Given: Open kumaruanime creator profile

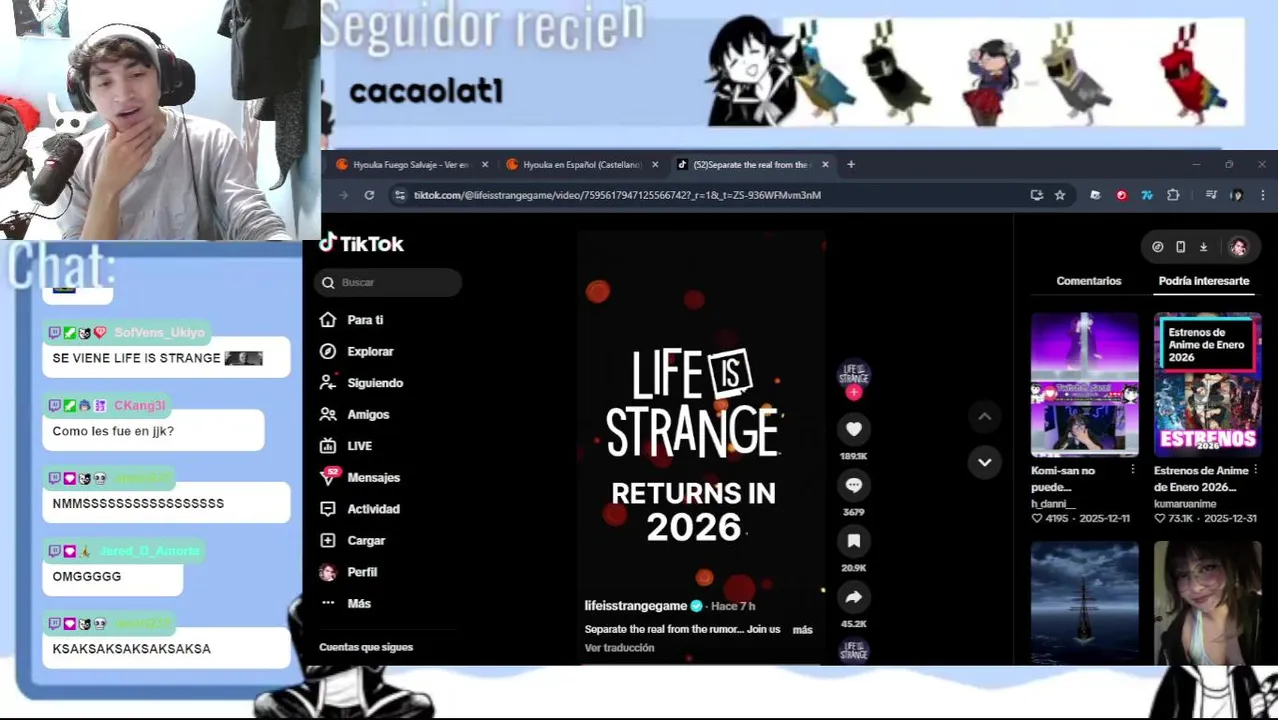Looking at the screenshot, I should point(1187,504).
